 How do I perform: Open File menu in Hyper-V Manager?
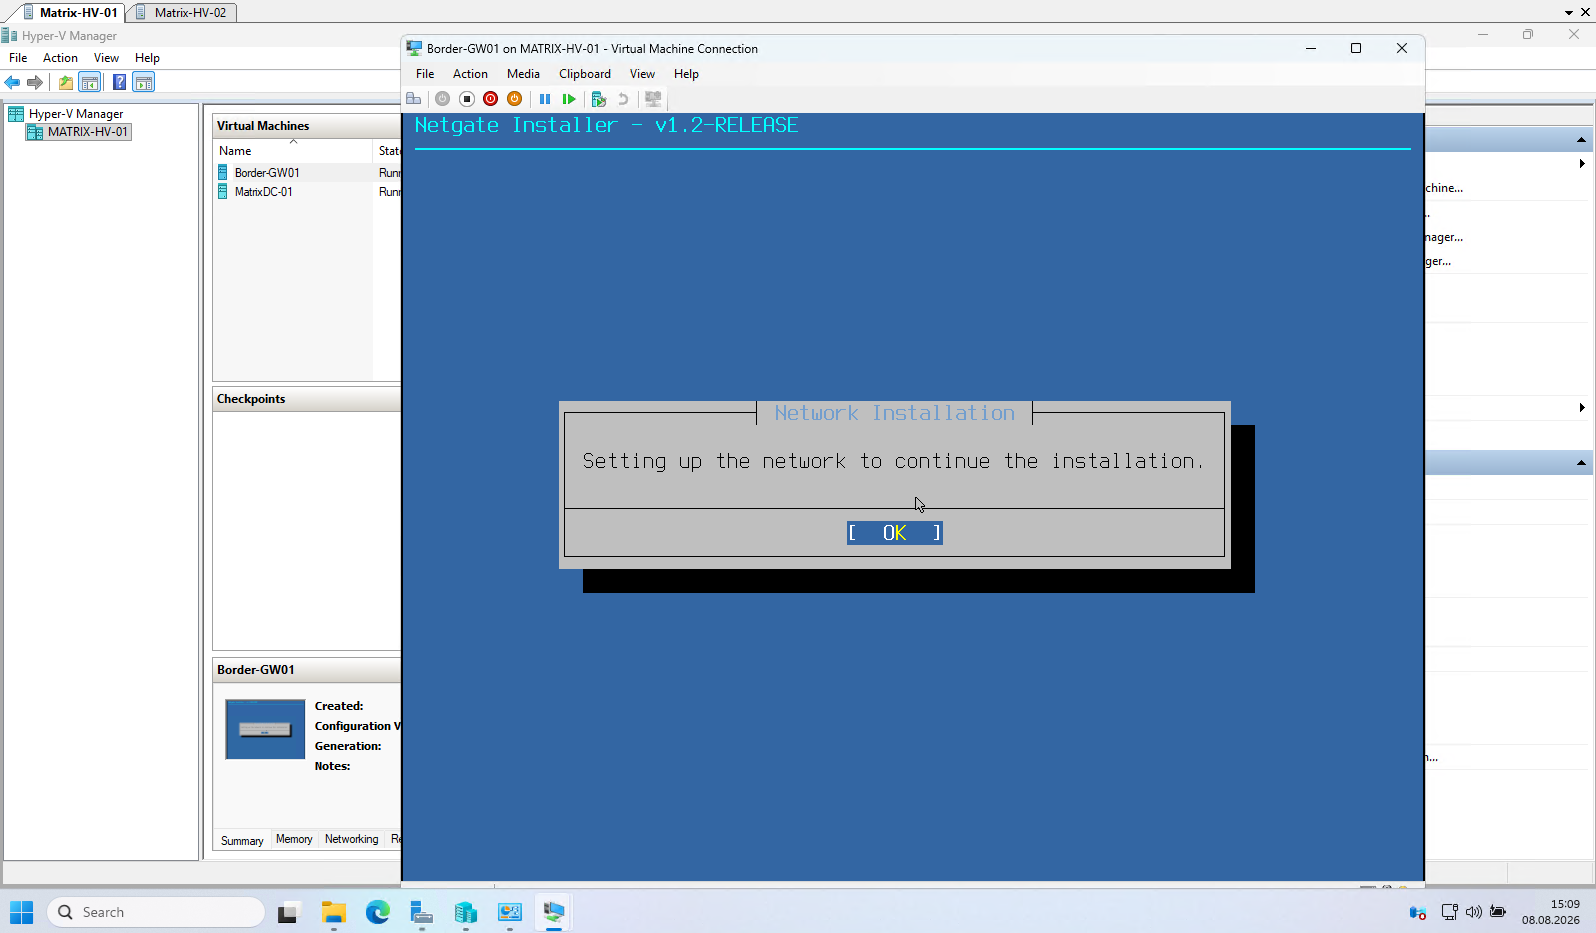click(x=18, y=58)
